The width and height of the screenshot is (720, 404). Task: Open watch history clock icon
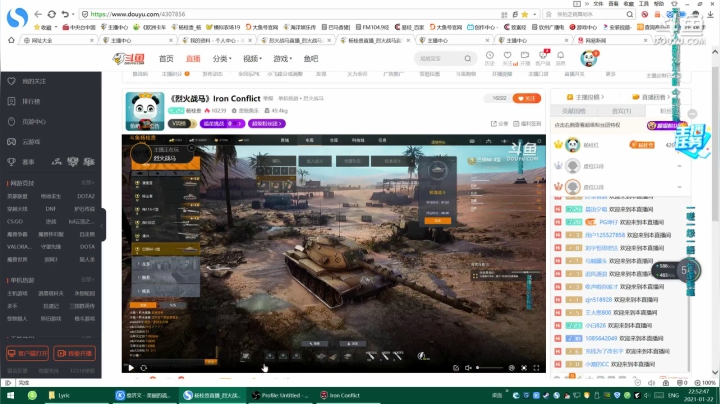490,57
